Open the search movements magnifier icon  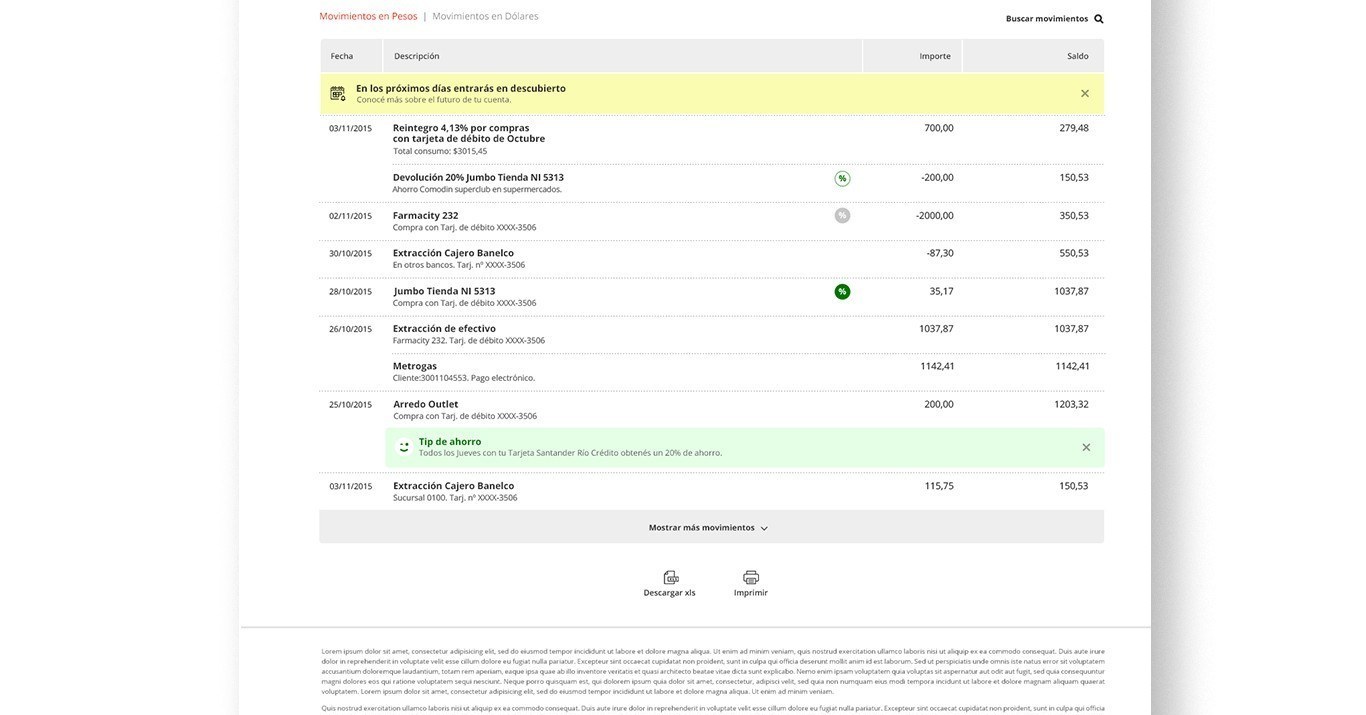pyautogui.click(x=1099, y=19)
